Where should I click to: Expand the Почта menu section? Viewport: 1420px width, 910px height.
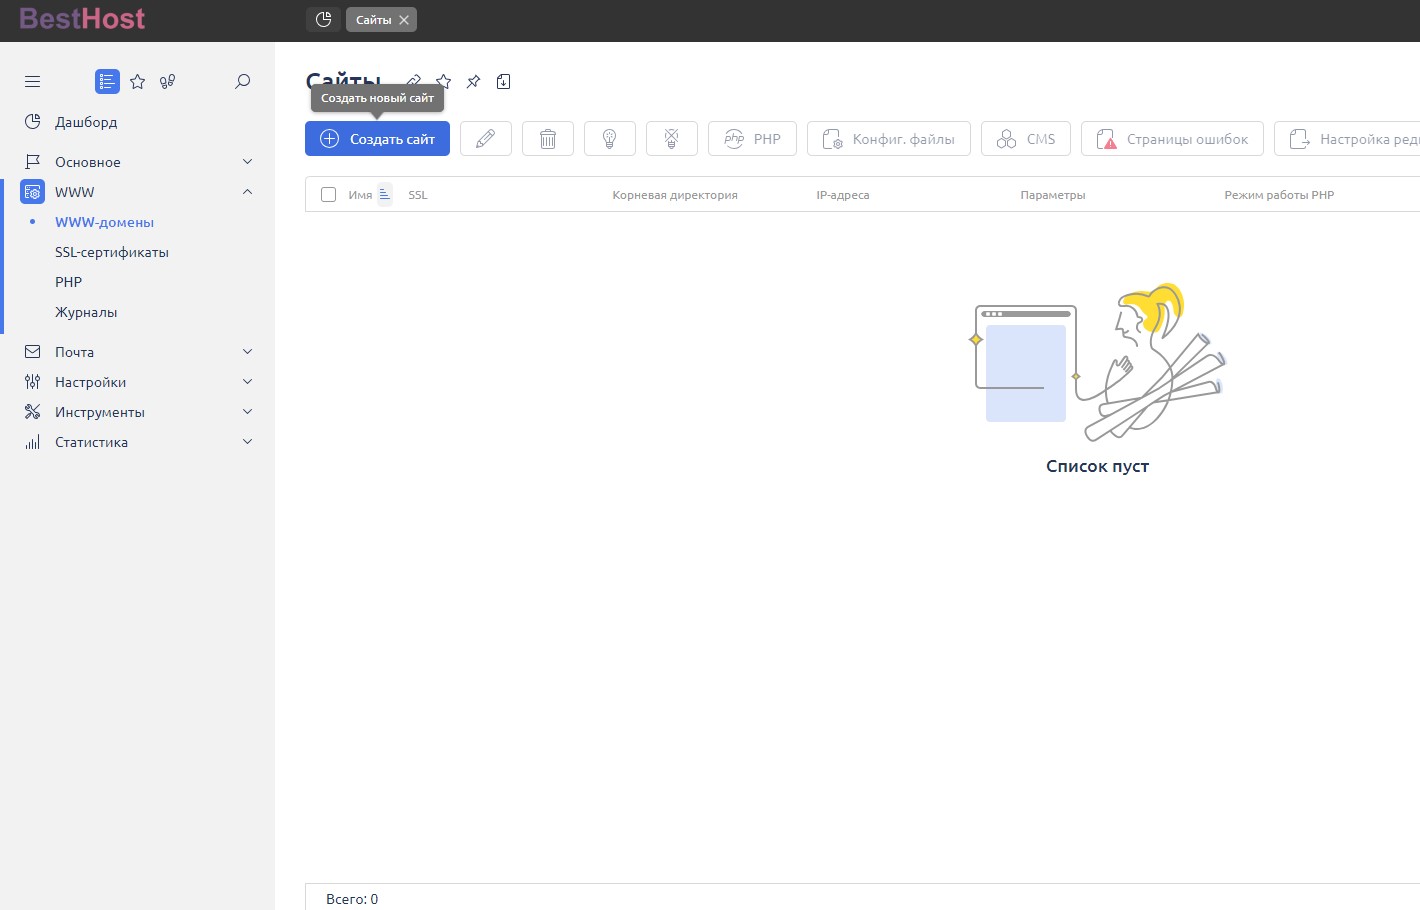[x=247, y=352]
